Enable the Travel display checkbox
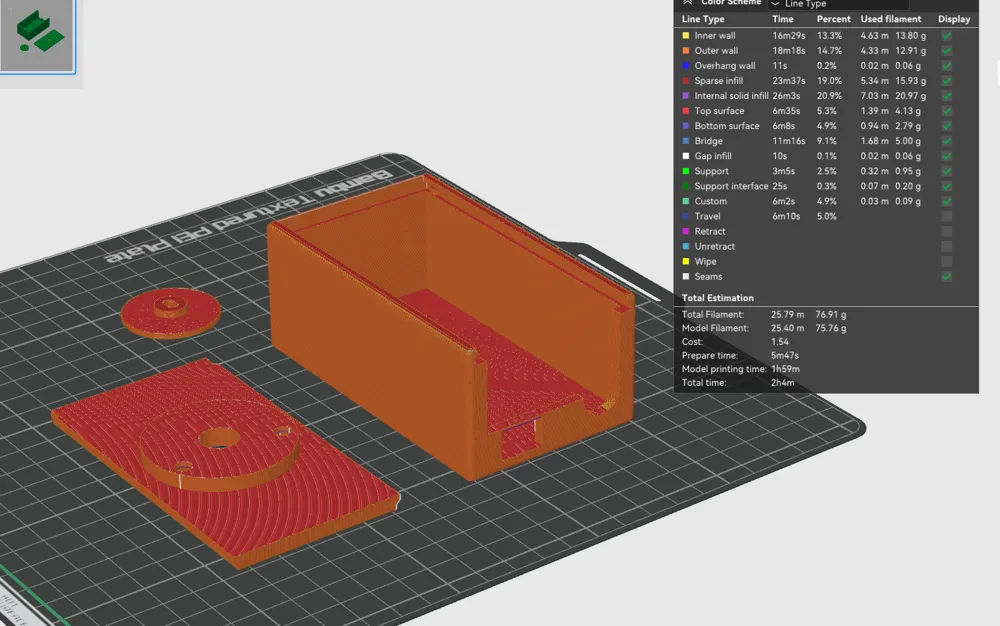This screenshot has height=626, width=1000. (x=946, y=216)
